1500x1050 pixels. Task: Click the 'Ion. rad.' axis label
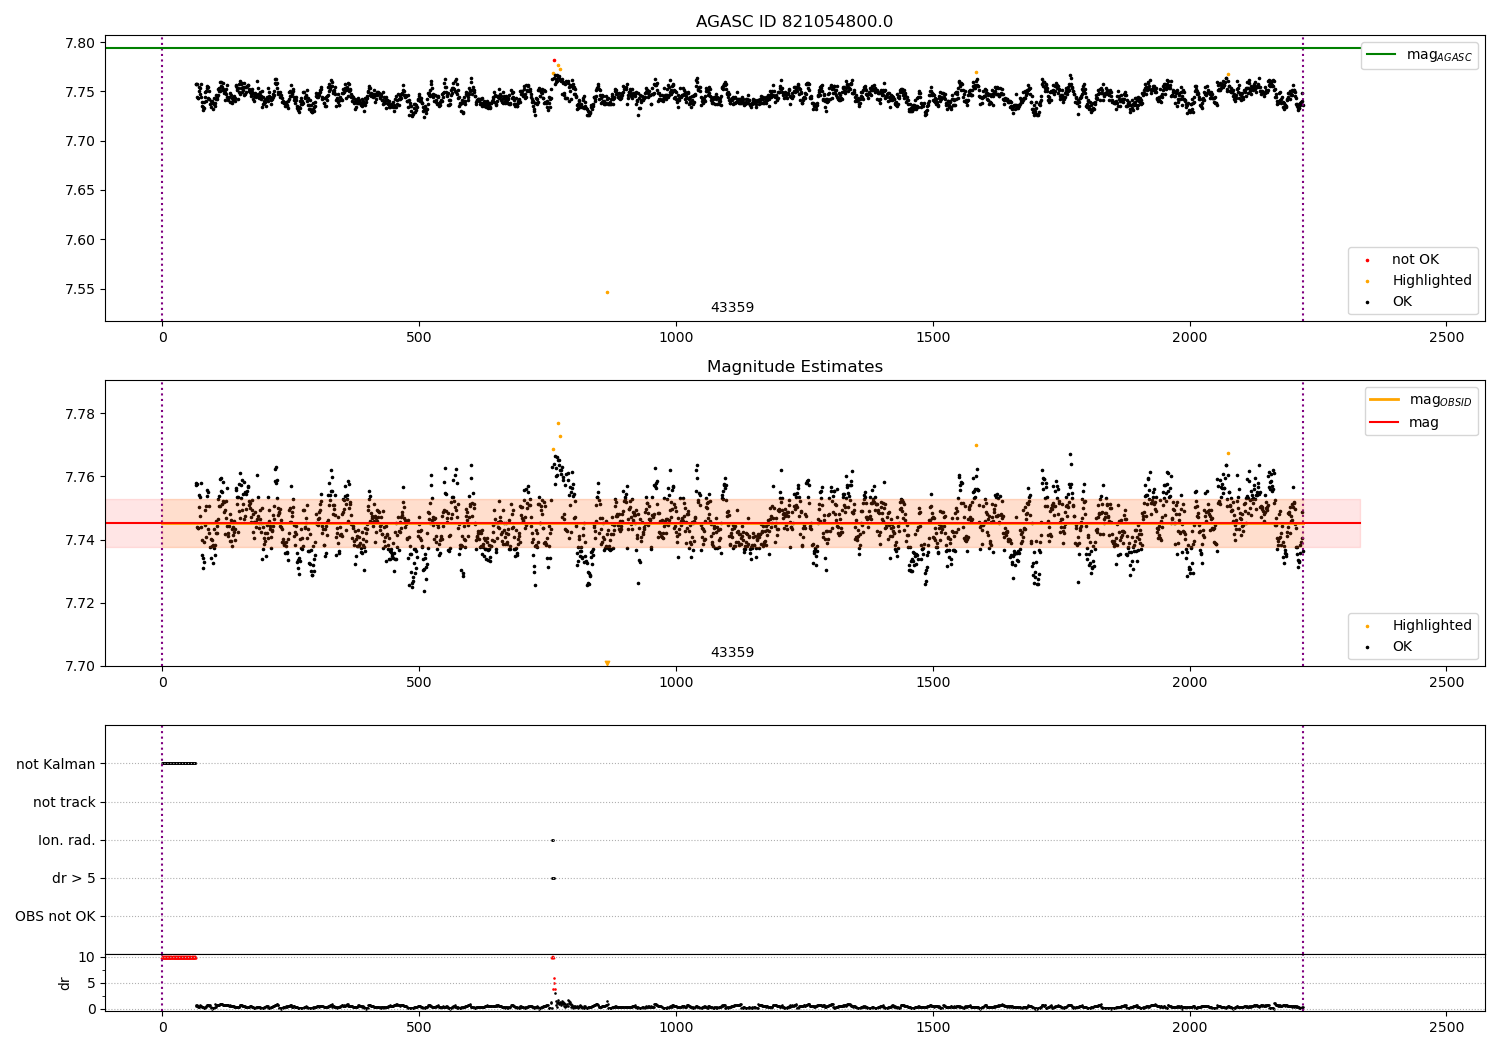67,840
